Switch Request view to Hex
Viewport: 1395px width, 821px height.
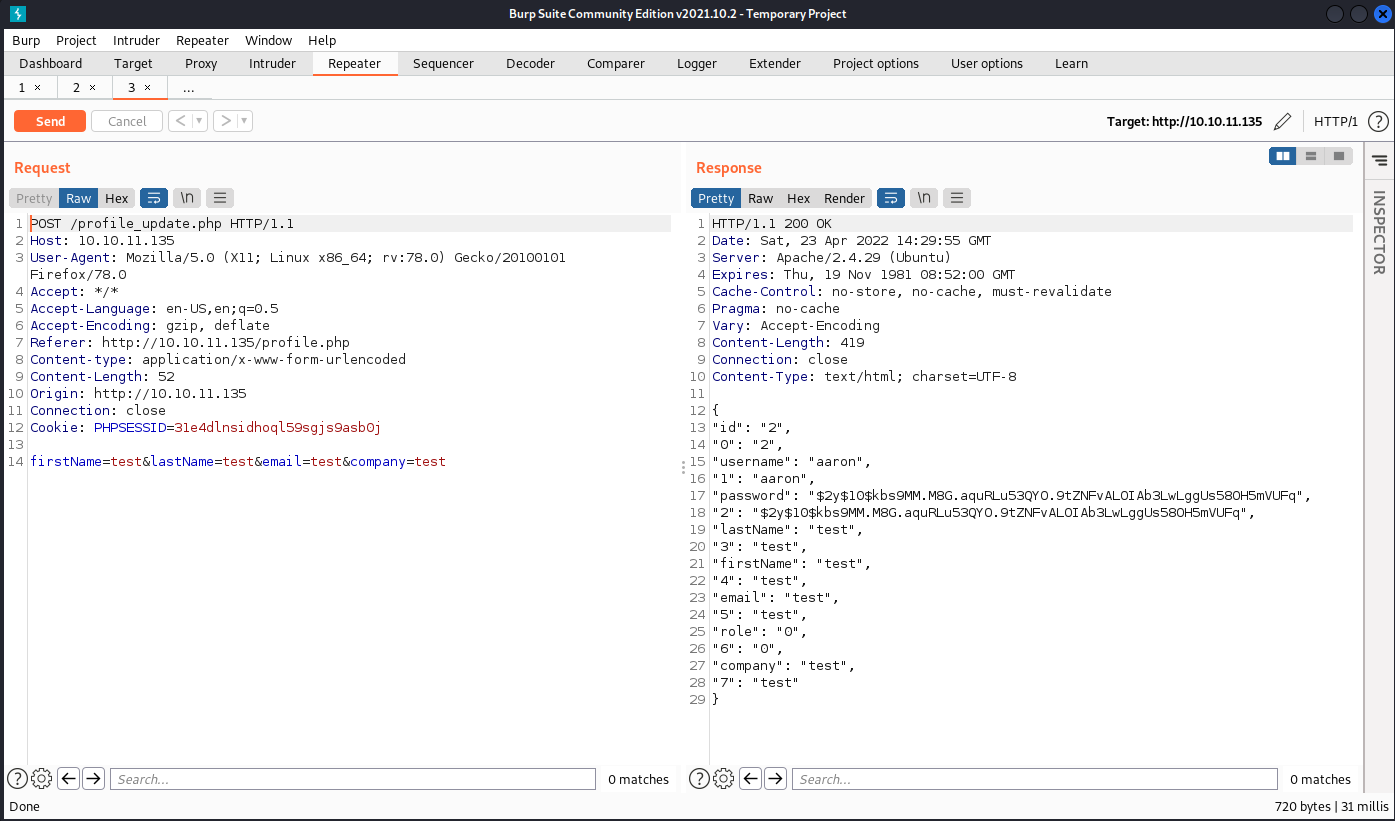click(x=117, y=198)
